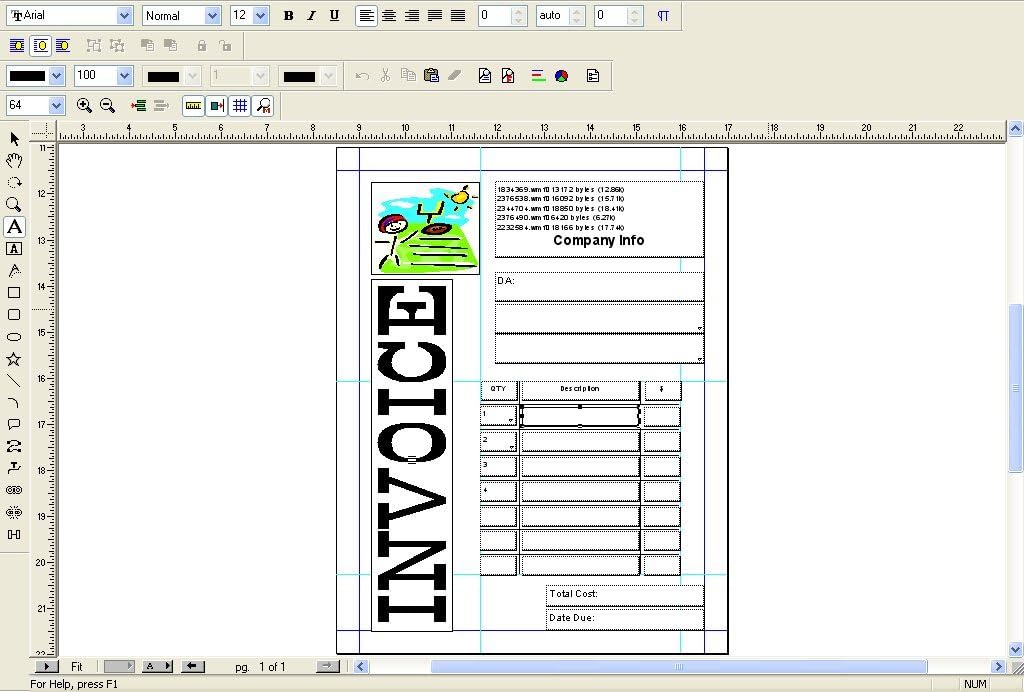Select the hand pan tool

14,161
